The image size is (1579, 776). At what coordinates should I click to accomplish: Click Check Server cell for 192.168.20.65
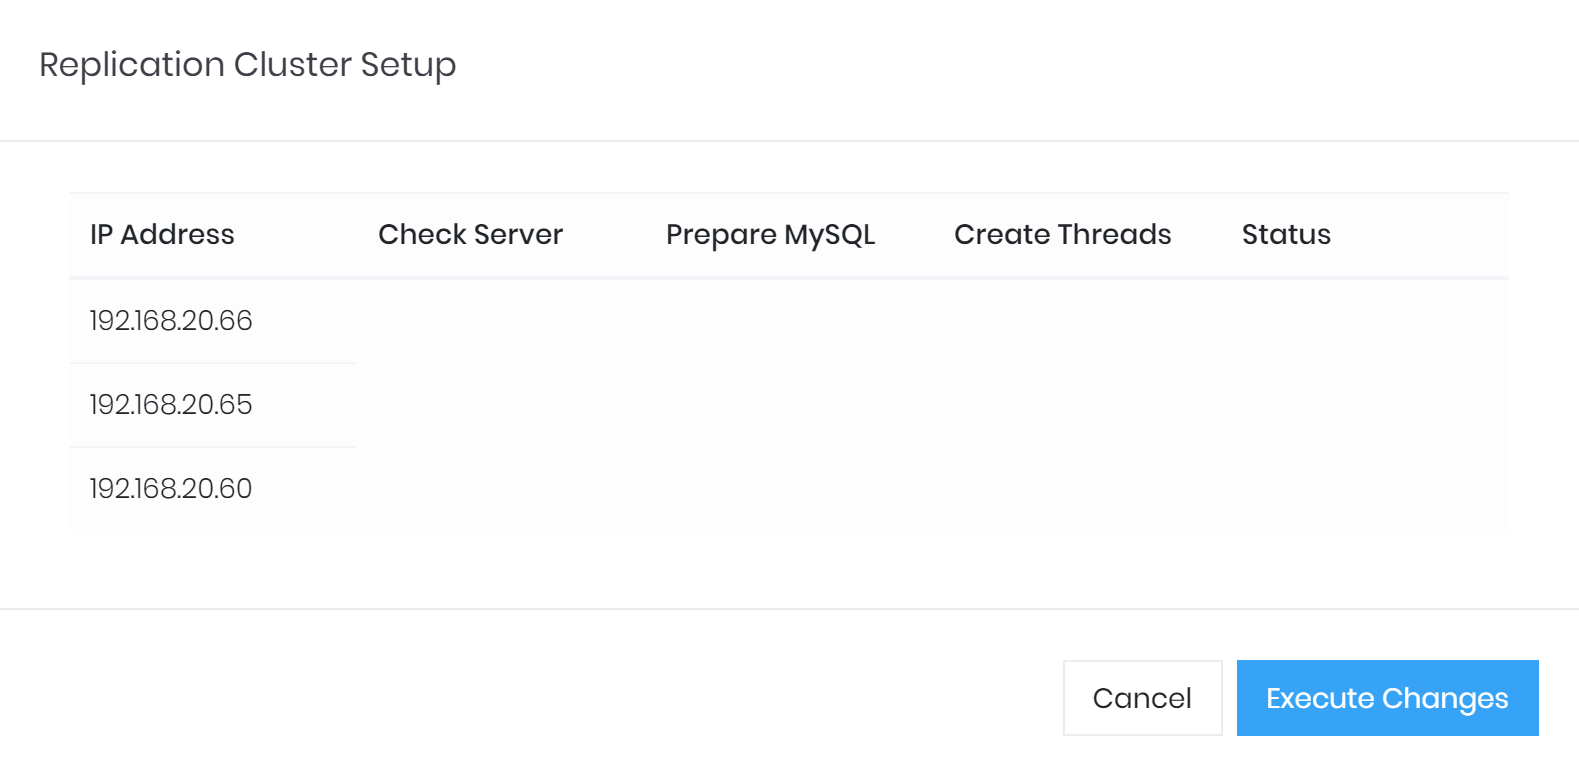[x=501, y=405]
